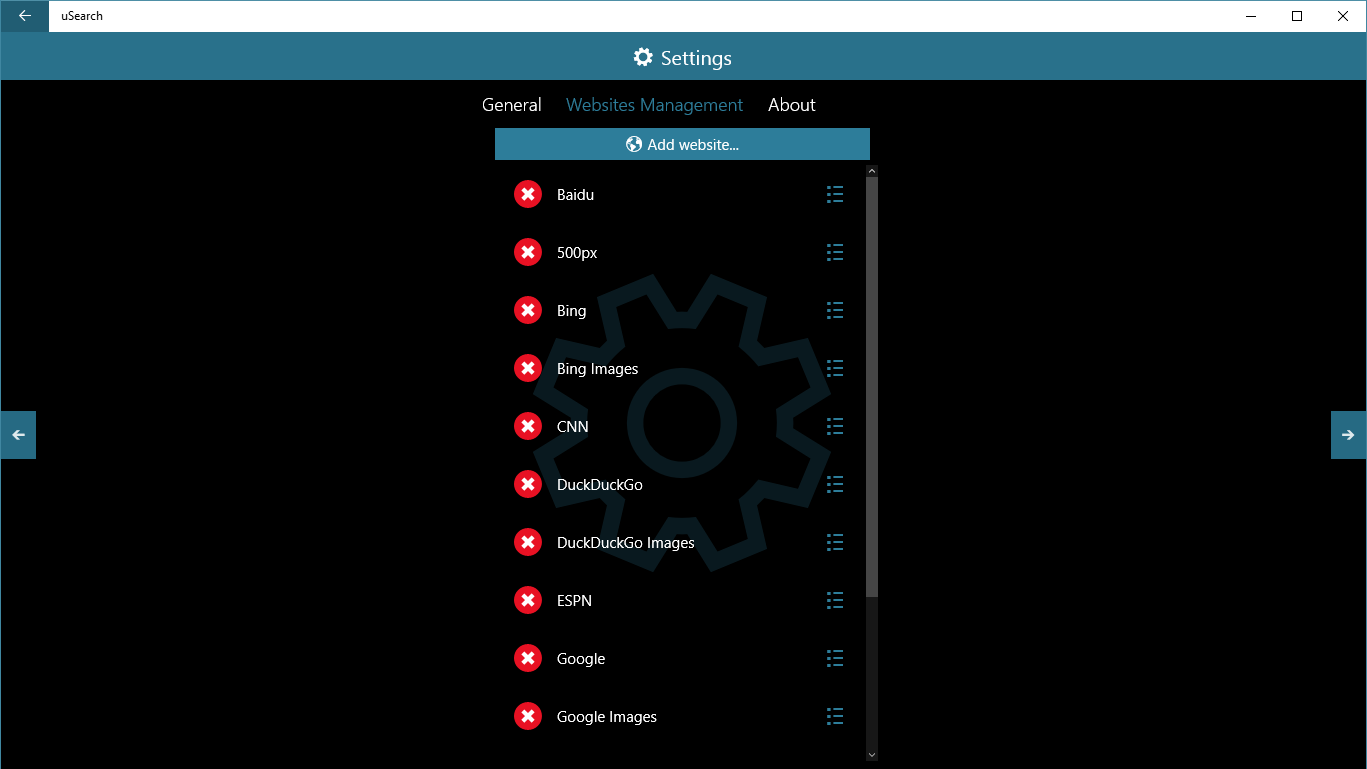Viewport: 1367px width, 769px height.
Task: Remove Baidu from the websites list
Action: tap(528, 195)
